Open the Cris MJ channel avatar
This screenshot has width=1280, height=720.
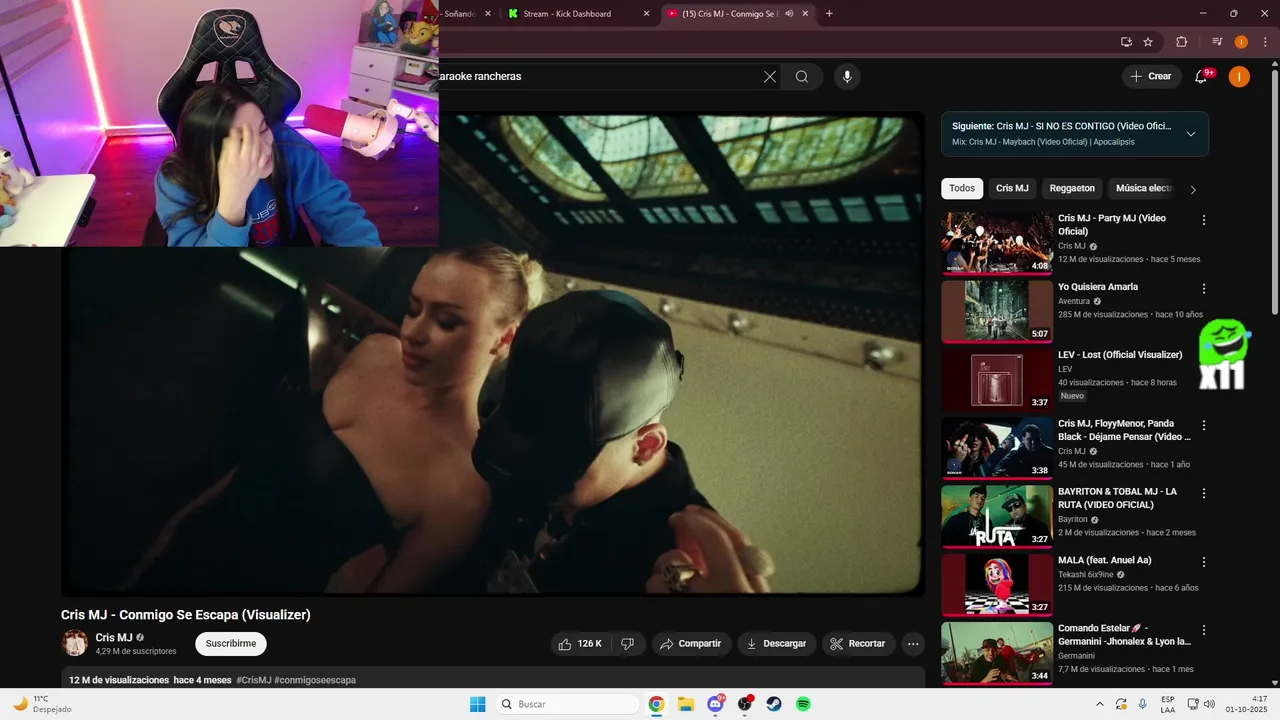pos(74,643)
